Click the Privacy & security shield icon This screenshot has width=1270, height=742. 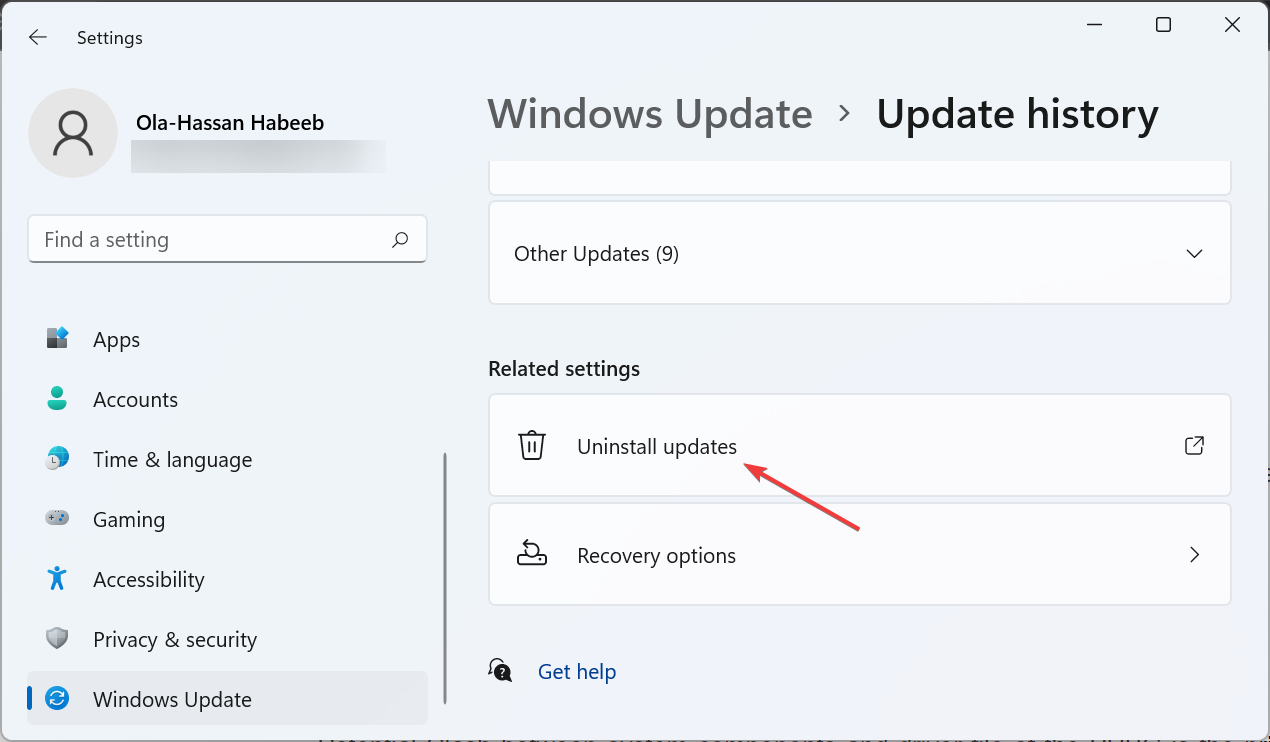[x=57, y=639]
